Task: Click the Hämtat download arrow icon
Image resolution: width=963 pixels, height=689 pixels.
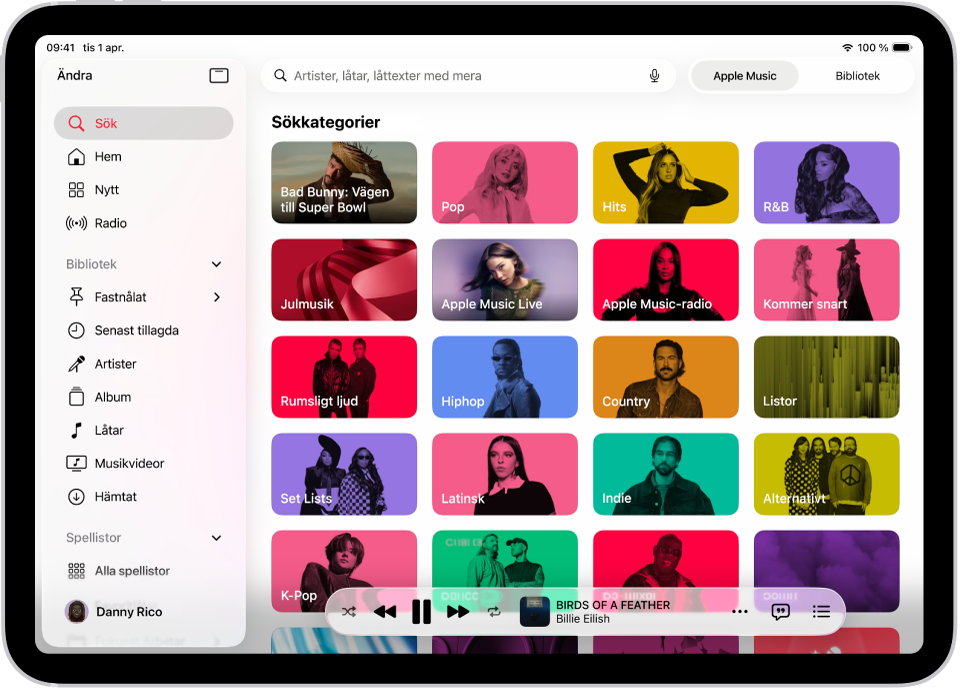Action: 76,496
